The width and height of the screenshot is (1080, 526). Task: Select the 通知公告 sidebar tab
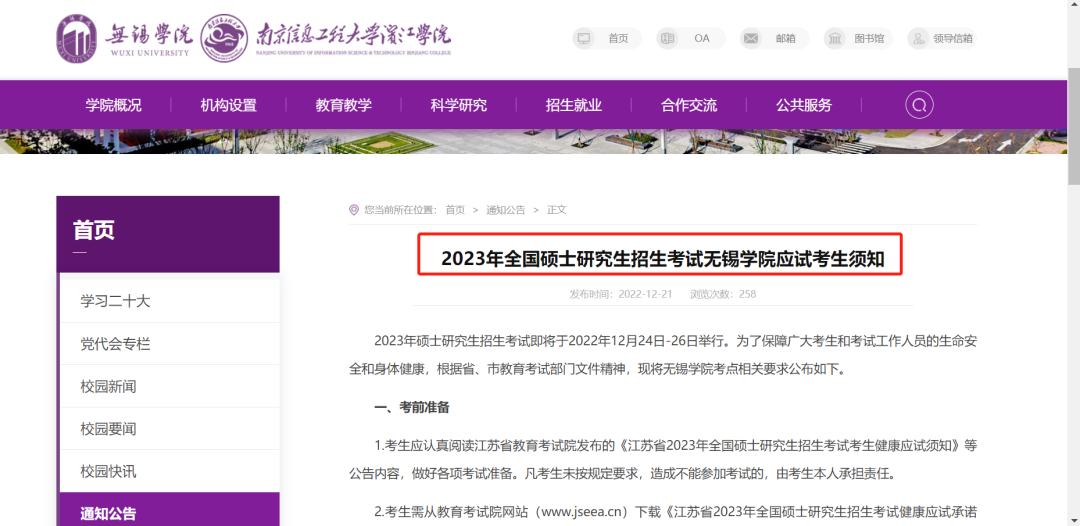108,514
